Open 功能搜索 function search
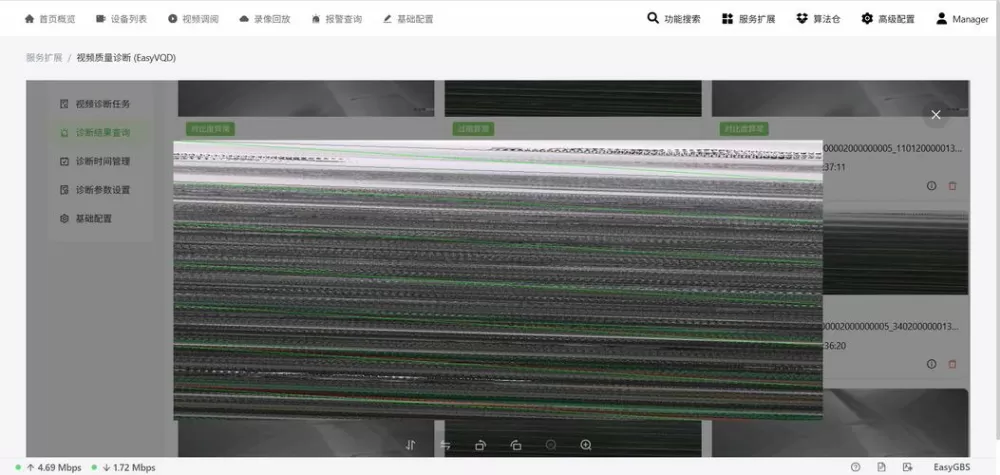Image resolution: width=1000 pixels, height=475 pixels. 673,18
